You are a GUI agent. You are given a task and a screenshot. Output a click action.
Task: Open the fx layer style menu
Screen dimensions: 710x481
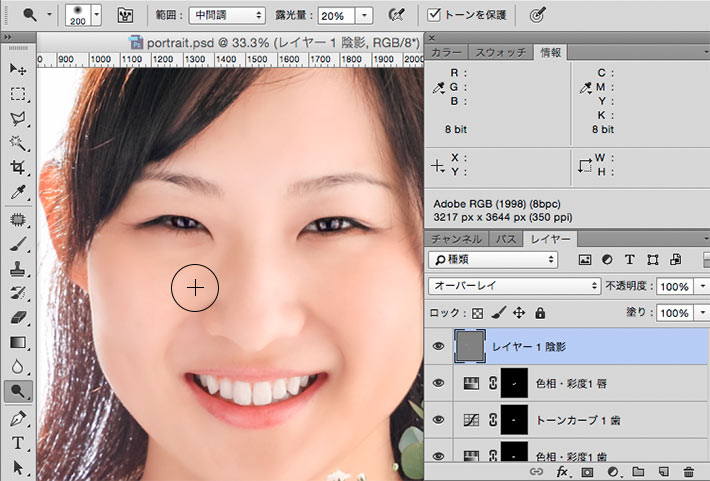click(562, 471)
